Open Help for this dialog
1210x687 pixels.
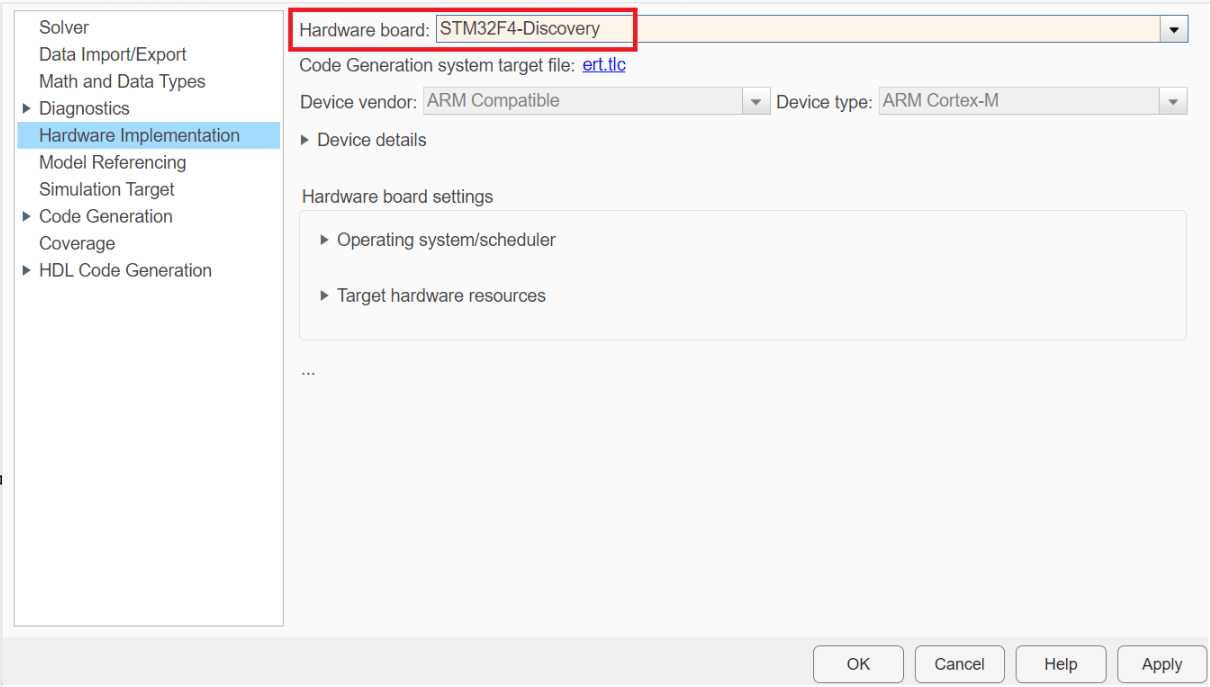1061,664
